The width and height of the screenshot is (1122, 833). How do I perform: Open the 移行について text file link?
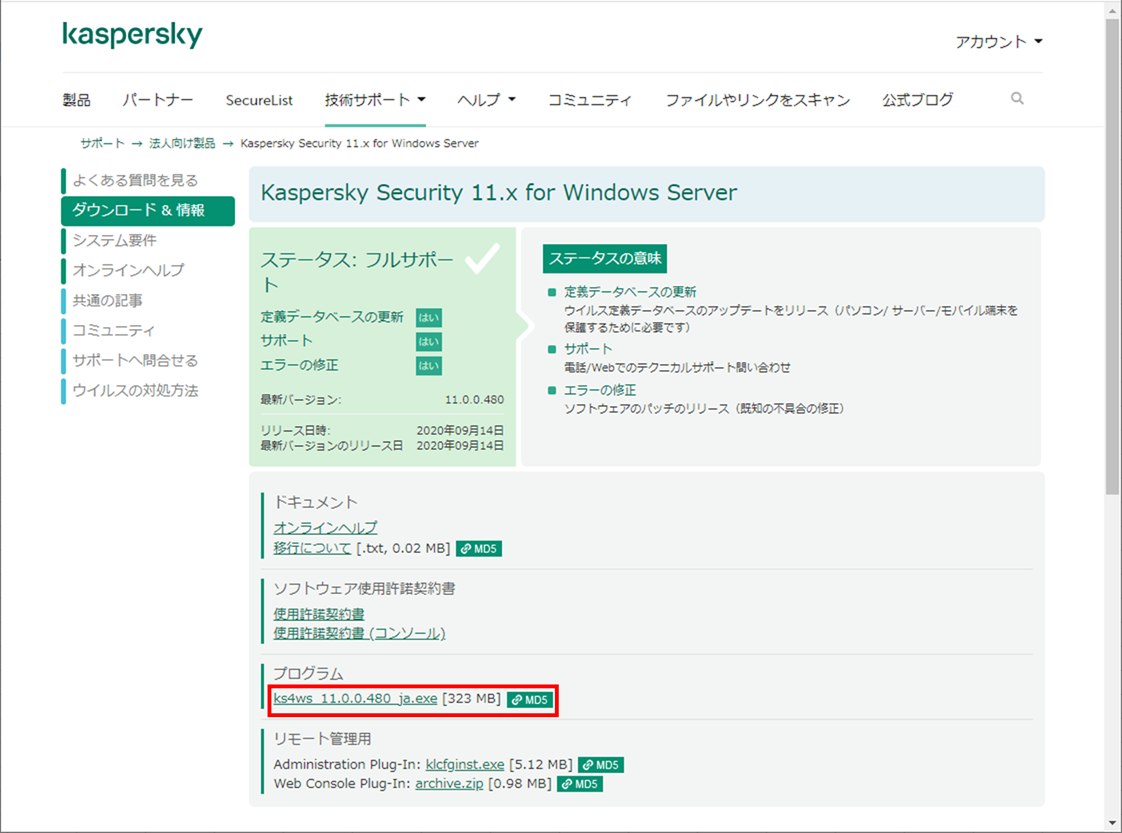312,548
